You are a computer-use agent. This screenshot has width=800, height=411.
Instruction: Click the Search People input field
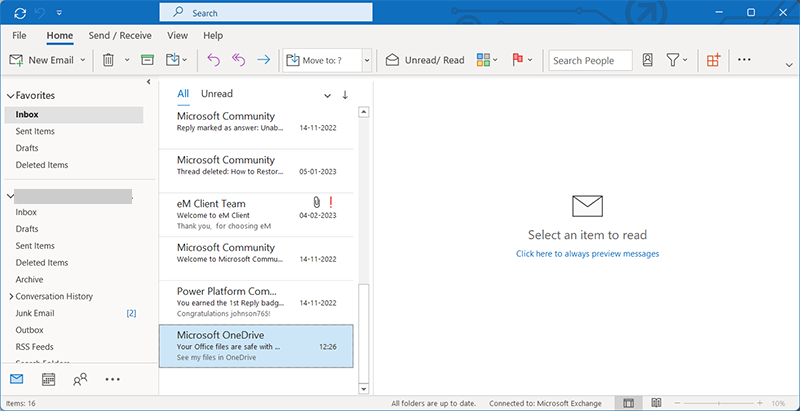(x=590, y=60)
